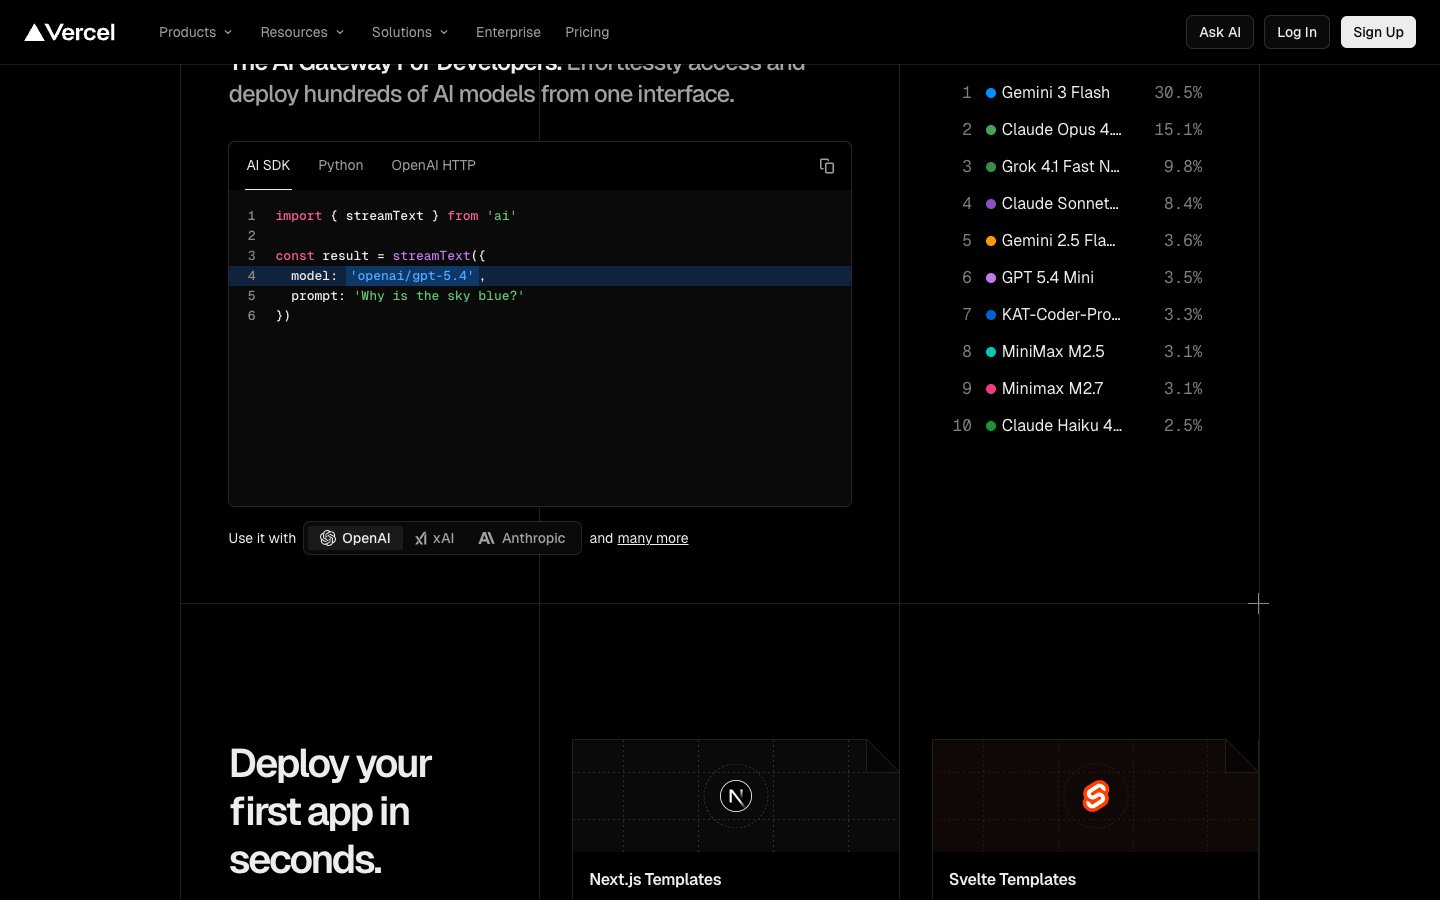Open the Ask AI assistant
1440x900 pixels.
(x=1219, y=32)
